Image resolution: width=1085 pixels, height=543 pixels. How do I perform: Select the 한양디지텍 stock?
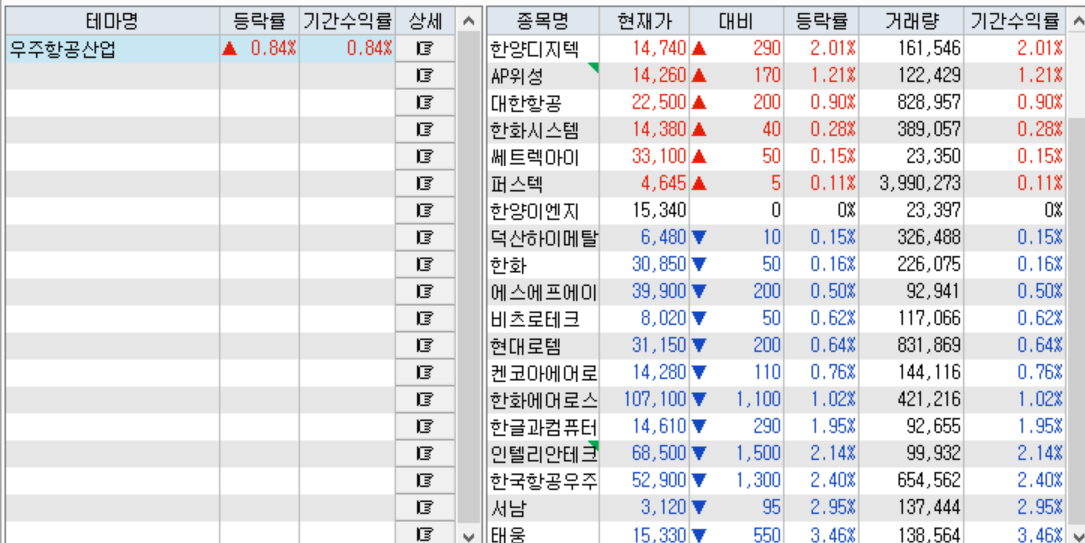coord(534,48)
